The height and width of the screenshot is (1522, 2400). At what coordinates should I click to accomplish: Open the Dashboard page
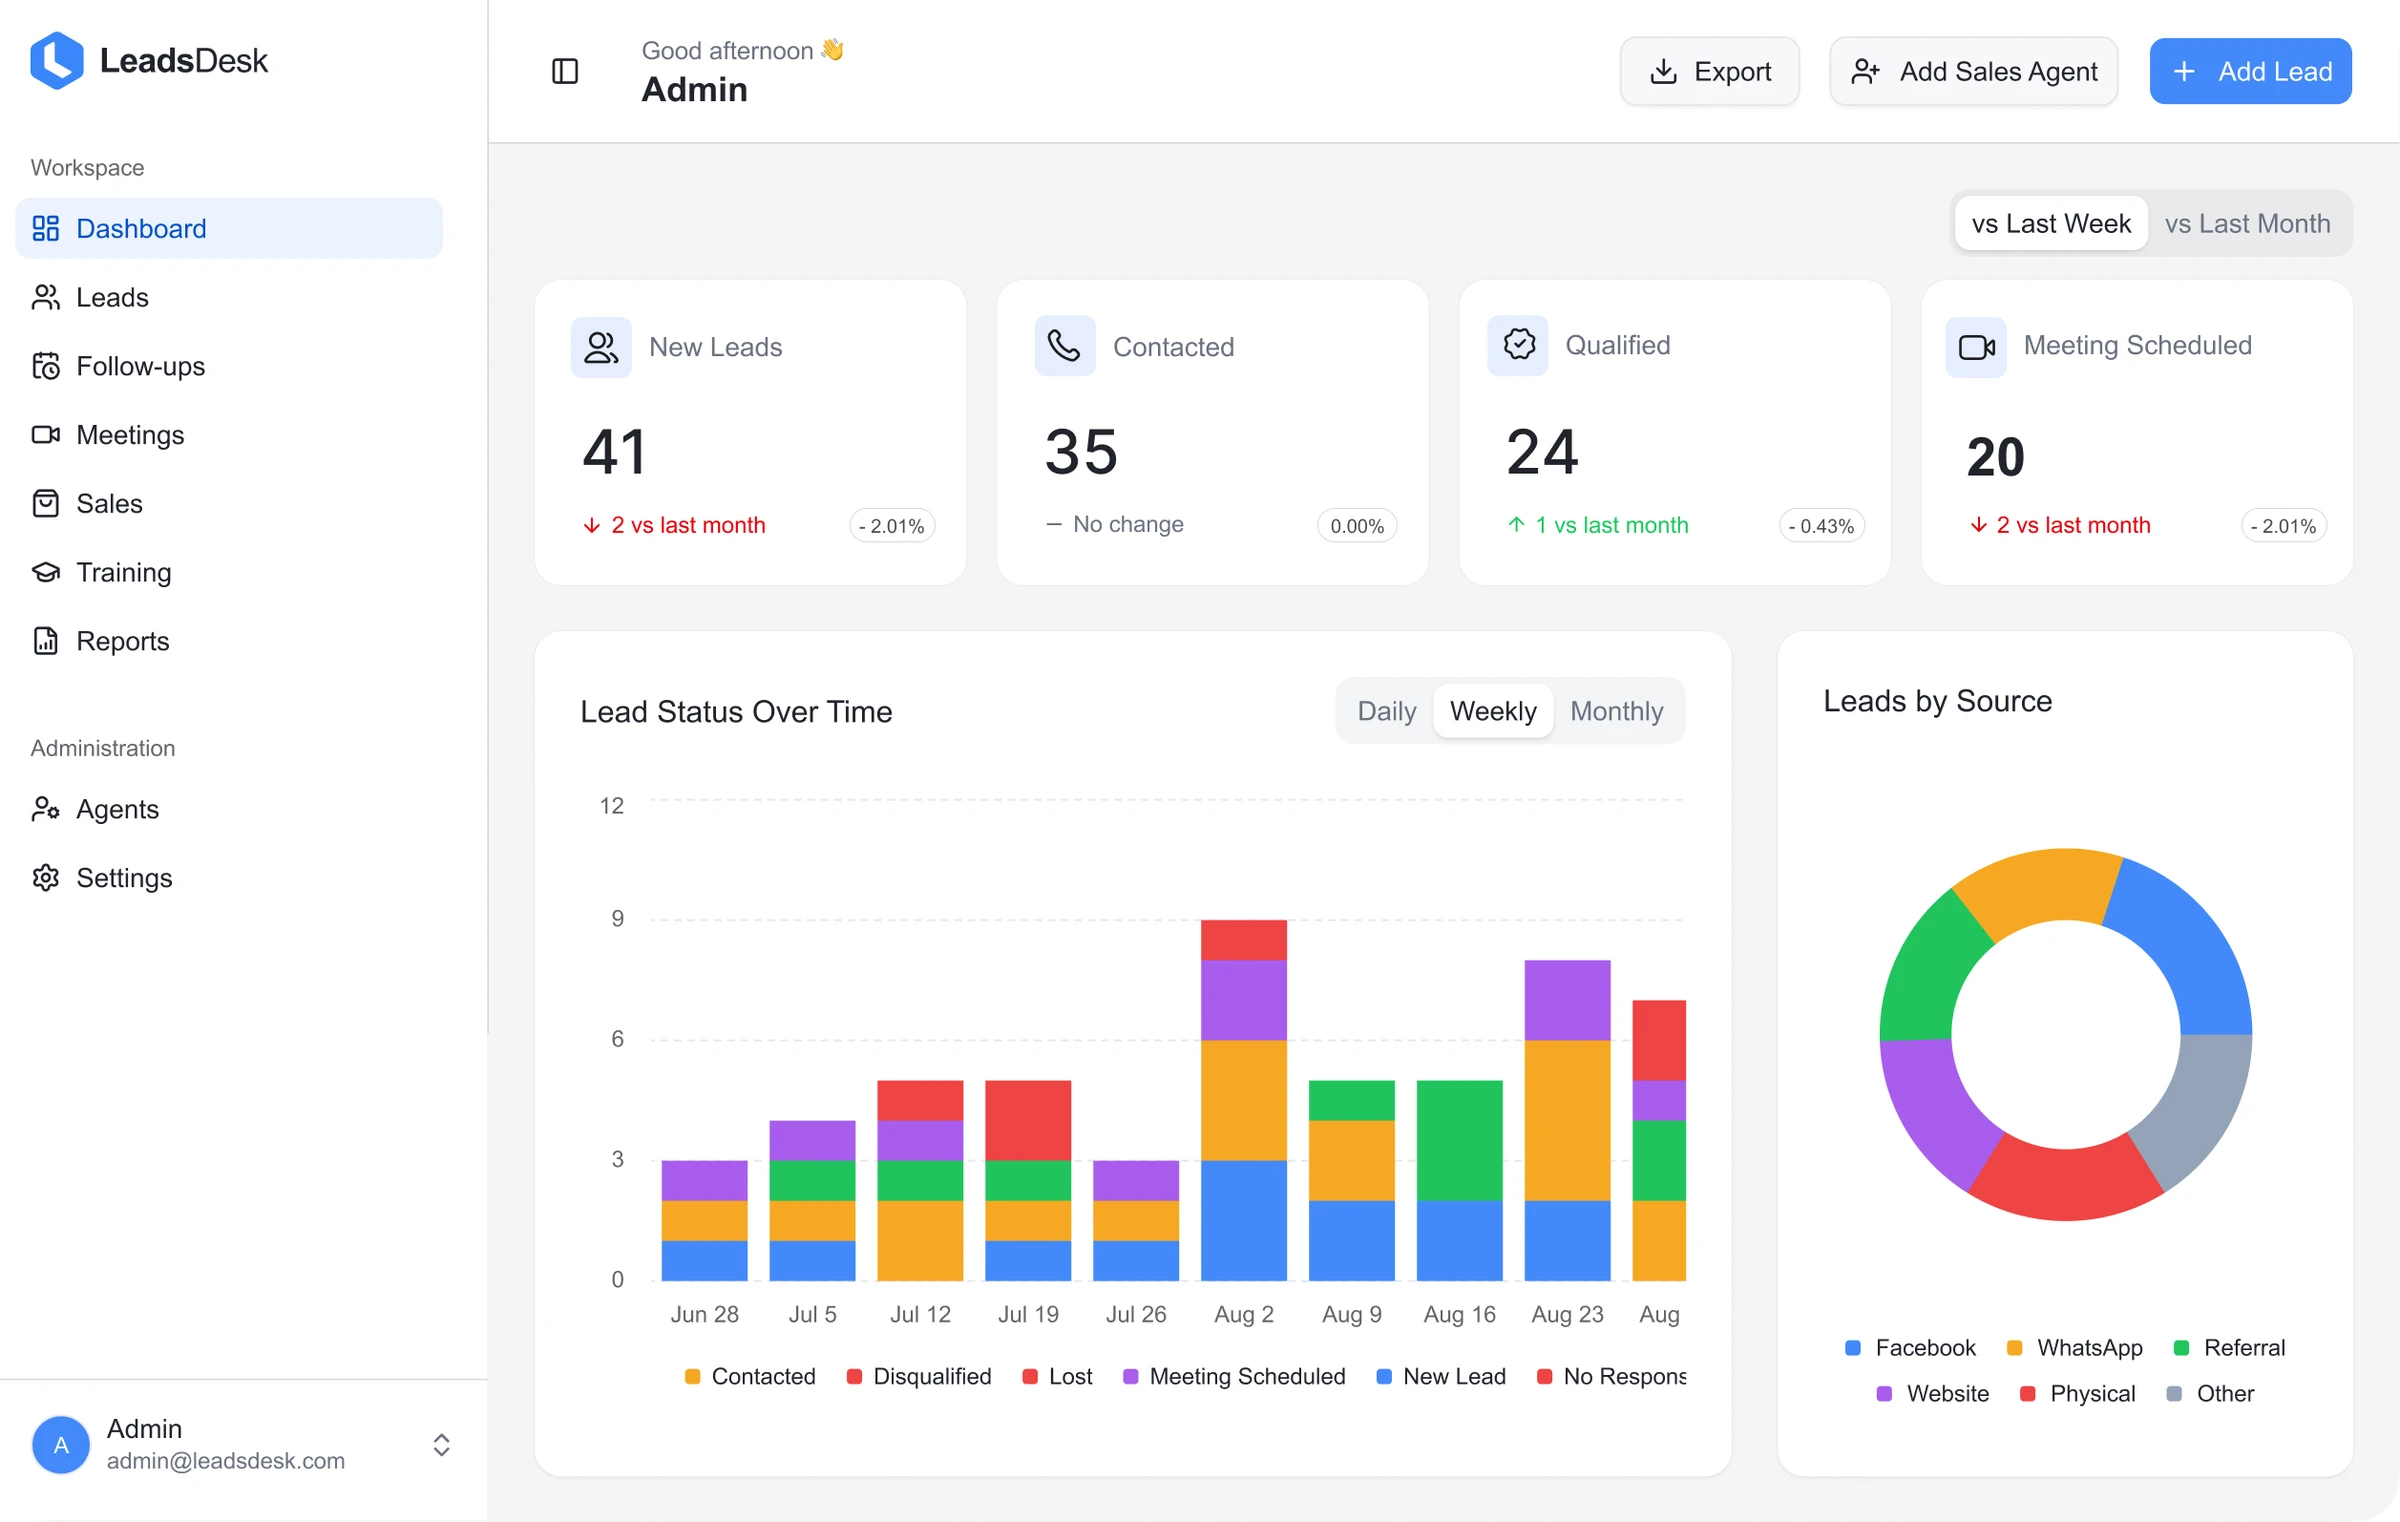(229, 228)
